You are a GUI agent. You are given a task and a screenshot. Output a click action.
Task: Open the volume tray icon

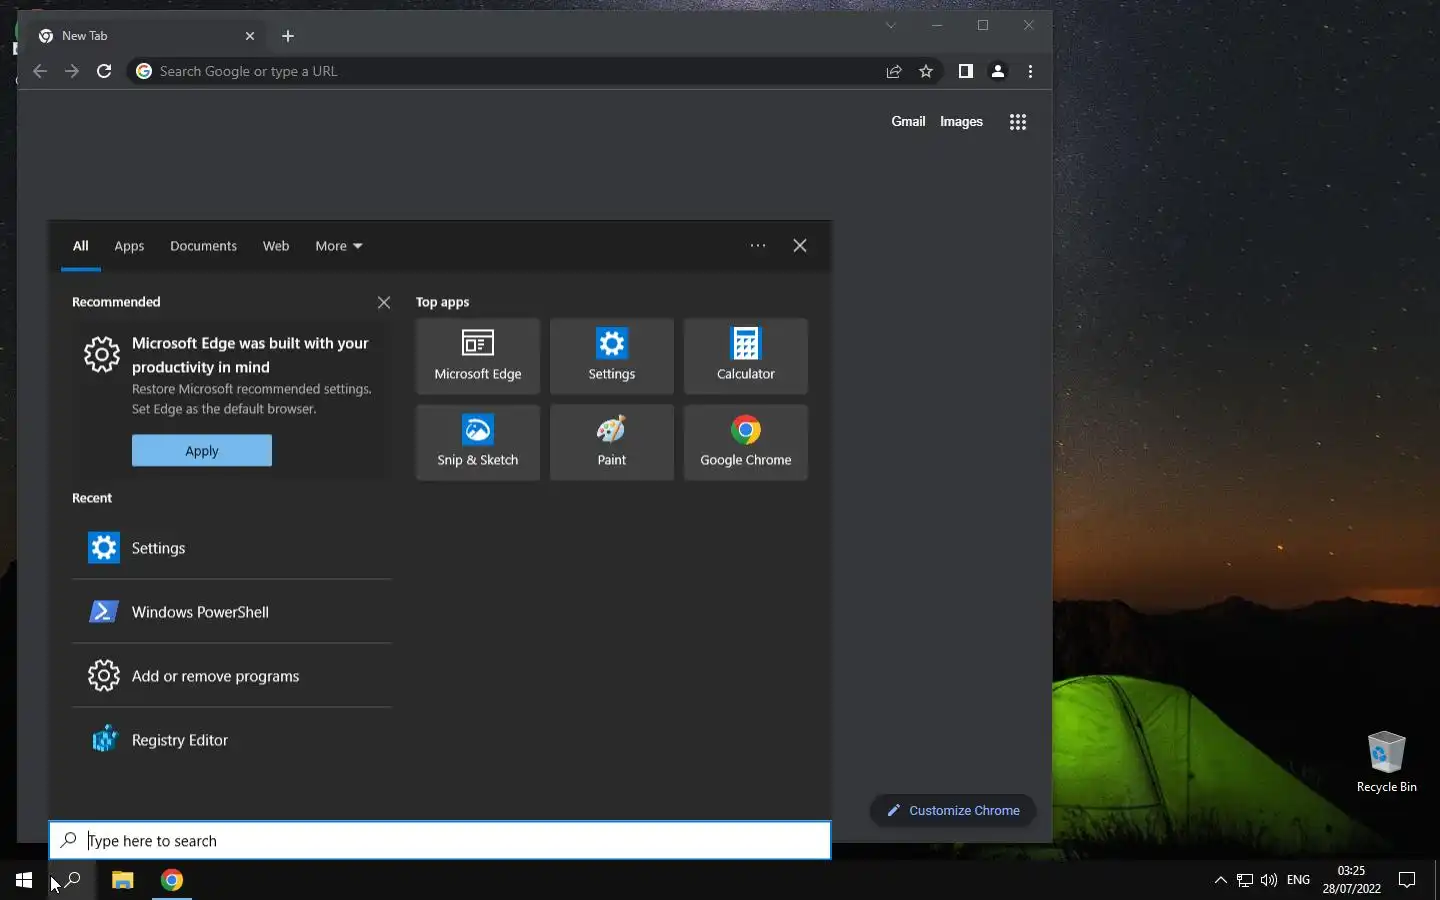point(1269,880)
